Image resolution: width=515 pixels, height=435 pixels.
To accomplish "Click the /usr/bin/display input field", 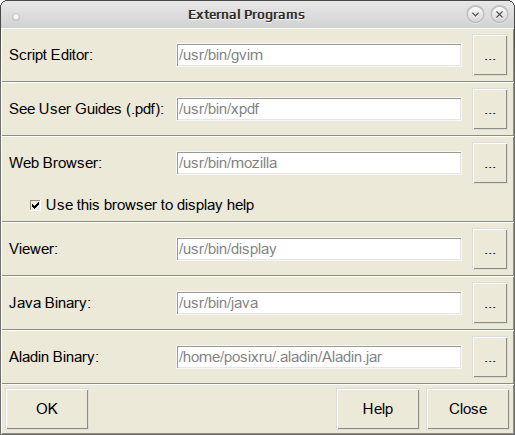I will (x=319, y=249).
